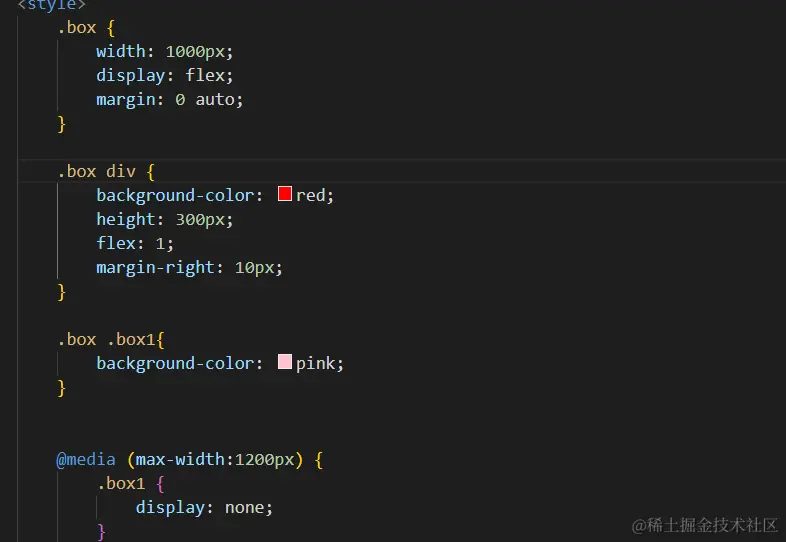Click the 'pink;' value text
This screenshot has width=786, height=542.
(x=320, y=364)
